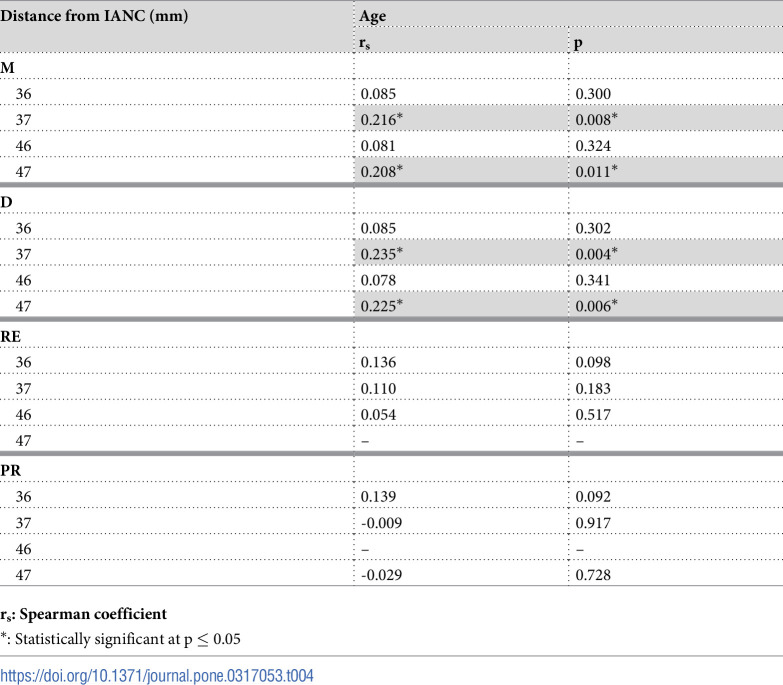Select cell value -0.009 in PR section
The image size is (783, 685).
click(381, 523)
